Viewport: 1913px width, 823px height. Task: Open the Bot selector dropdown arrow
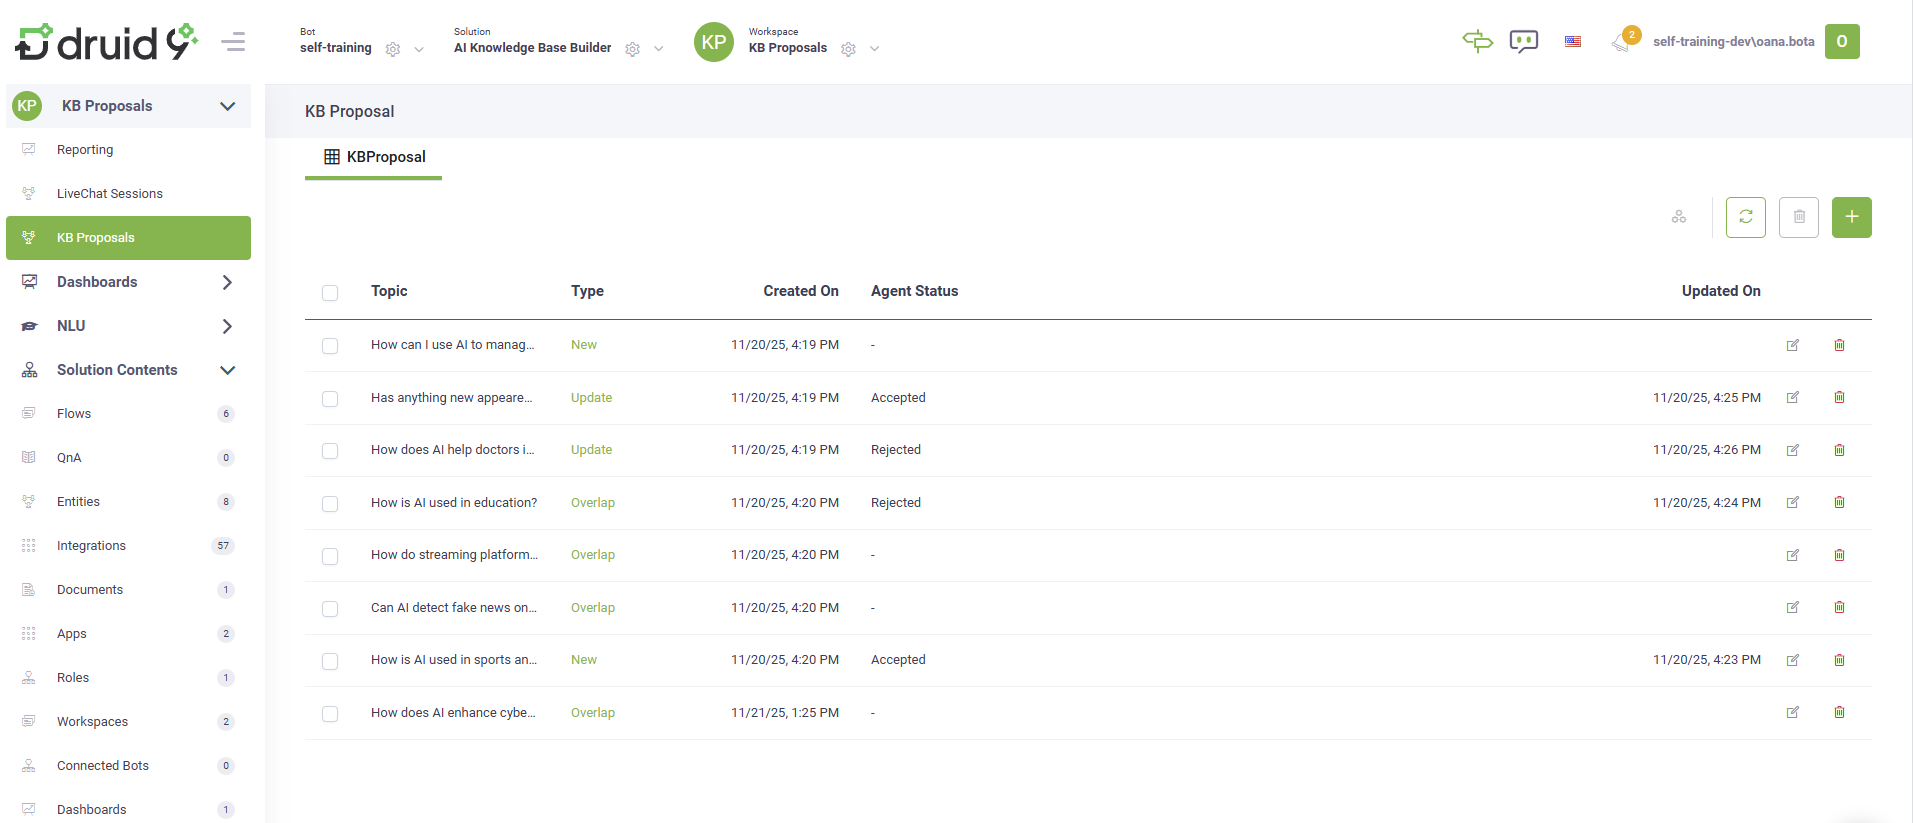coord(419,49)
